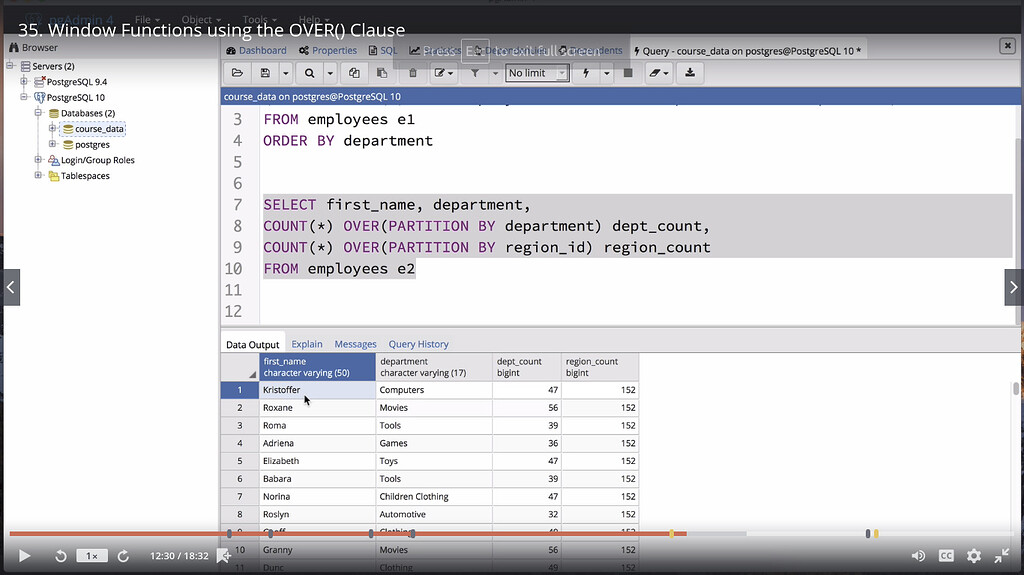
Task: Select row number 5 header
Action: coord(240,461)
